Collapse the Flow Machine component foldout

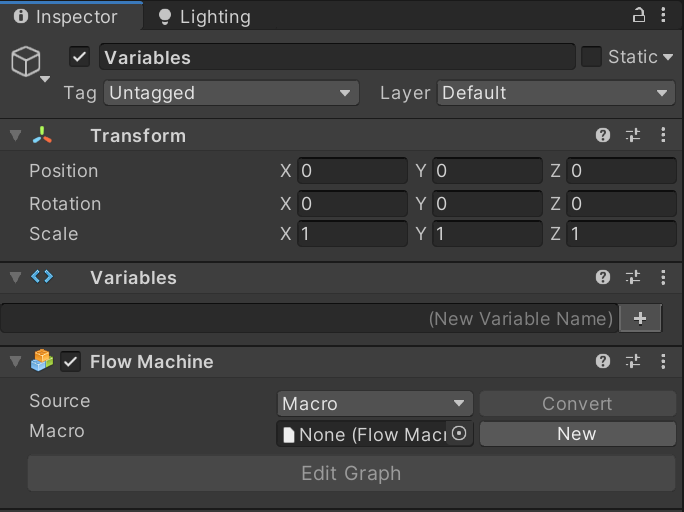pyautogui.click(x=16, y=362)
